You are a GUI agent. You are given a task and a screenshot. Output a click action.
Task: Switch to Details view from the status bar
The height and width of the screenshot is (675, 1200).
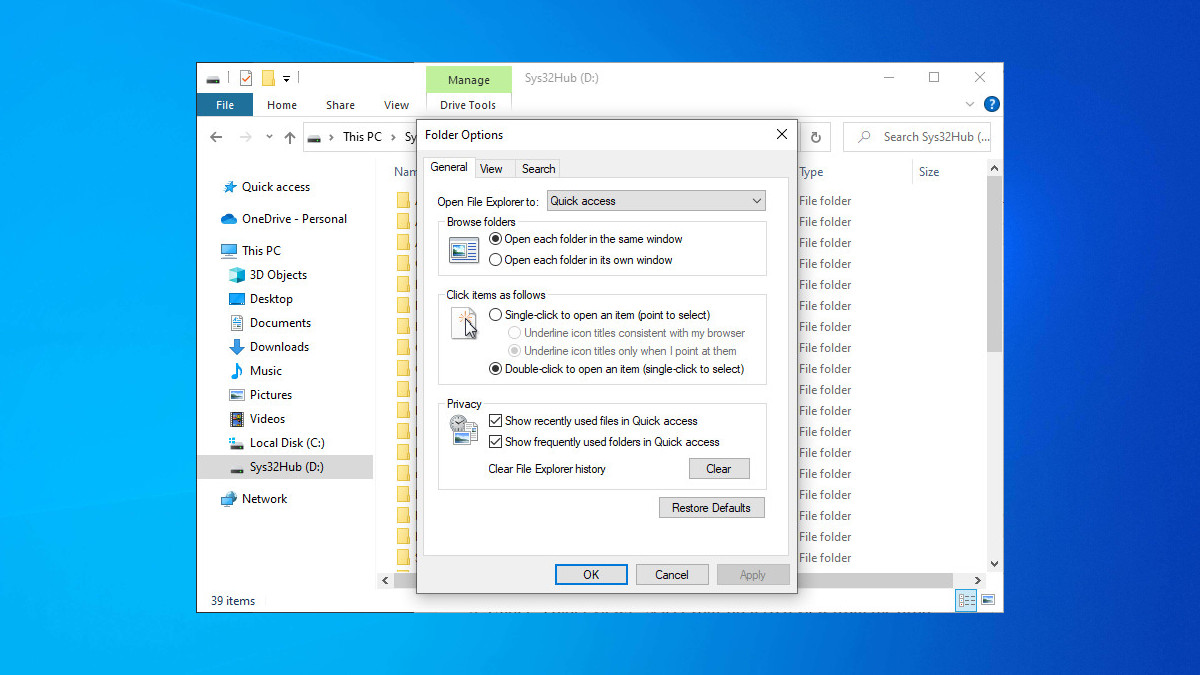click(966, 600)
